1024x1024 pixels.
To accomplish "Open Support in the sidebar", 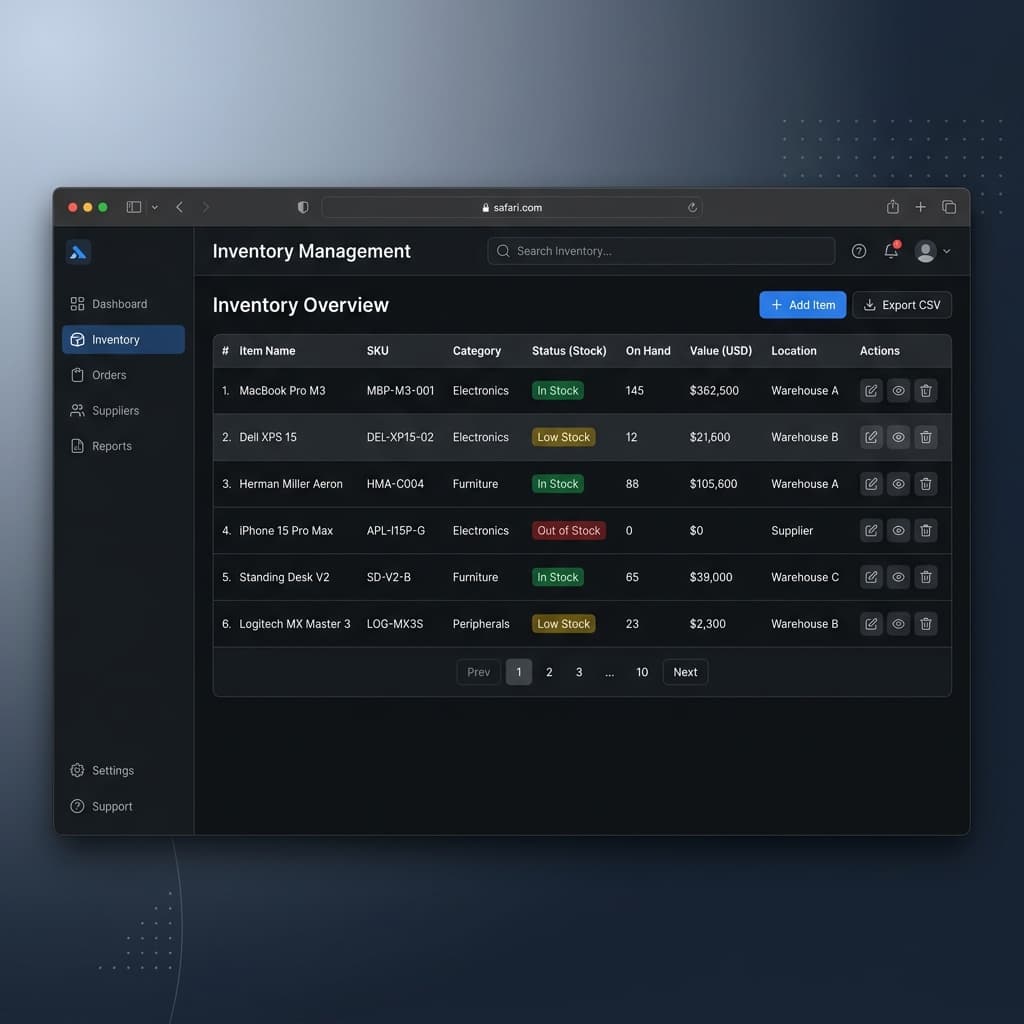I will point(123,807).
